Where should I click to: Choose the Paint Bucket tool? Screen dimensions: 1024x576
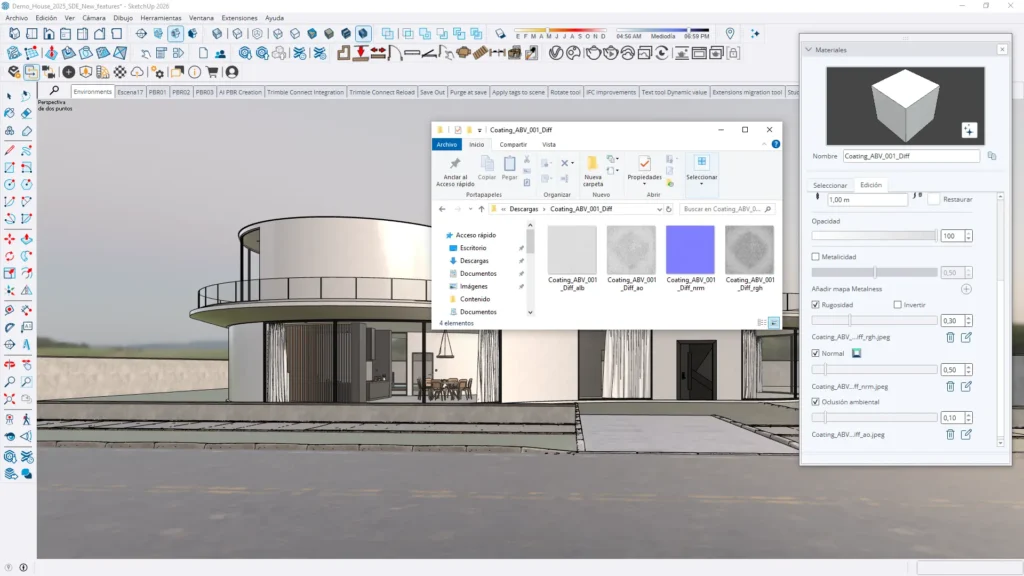tap(9, 113)
